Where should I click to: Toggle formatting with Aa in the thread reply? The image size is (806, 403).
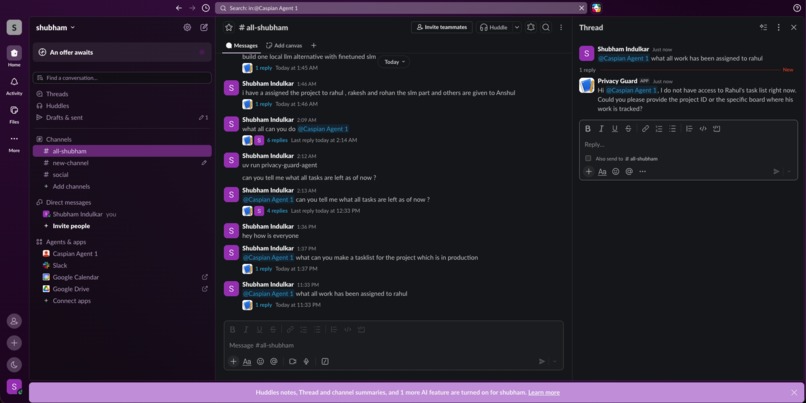pos(602,171)
